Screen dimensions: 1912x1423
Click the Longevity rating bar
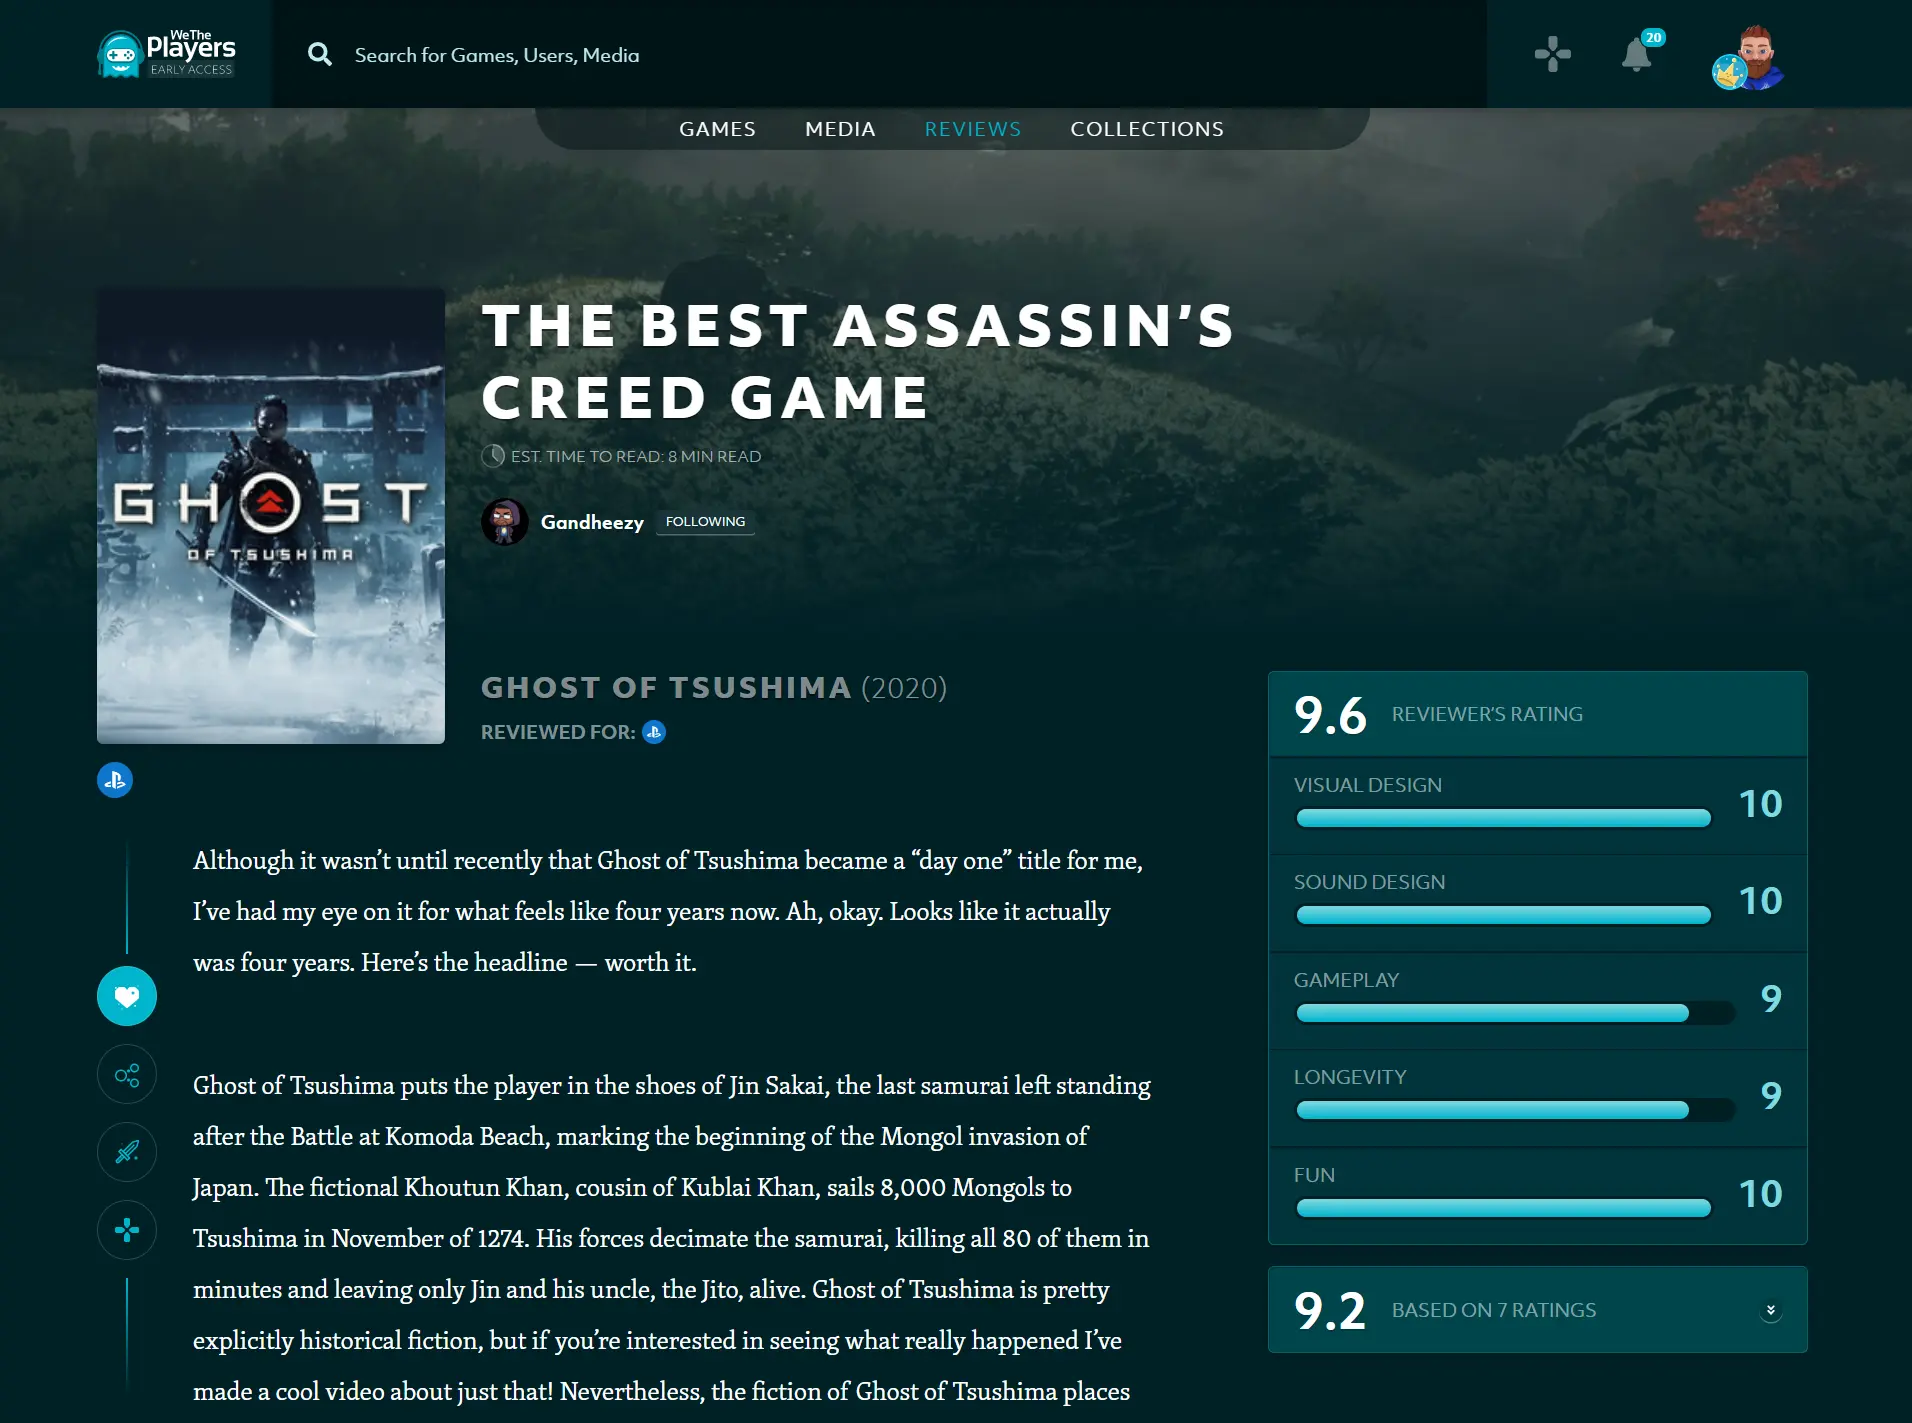click(x=1515, y=1110)
